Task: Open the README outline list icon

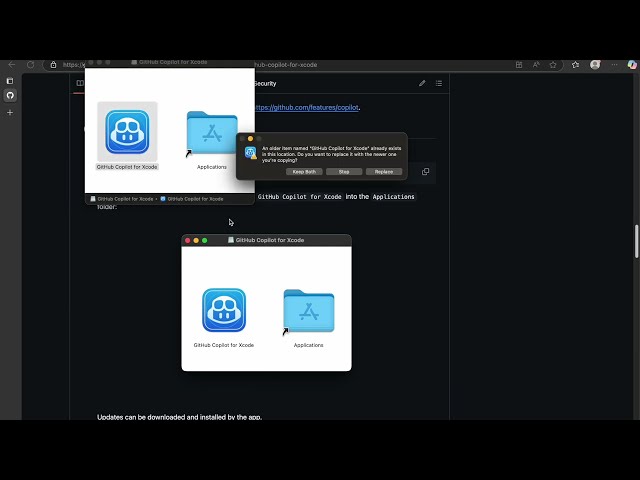Action: point(439,83)
